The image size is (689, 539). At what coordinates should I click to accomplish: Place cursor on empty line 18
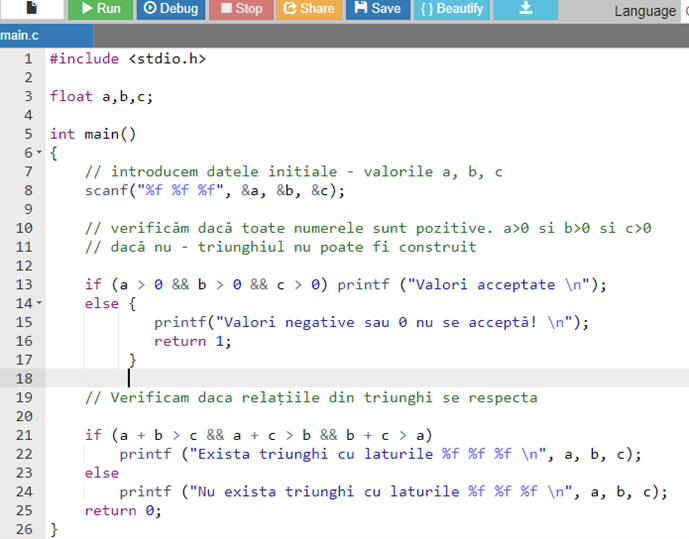coord(300,378)
